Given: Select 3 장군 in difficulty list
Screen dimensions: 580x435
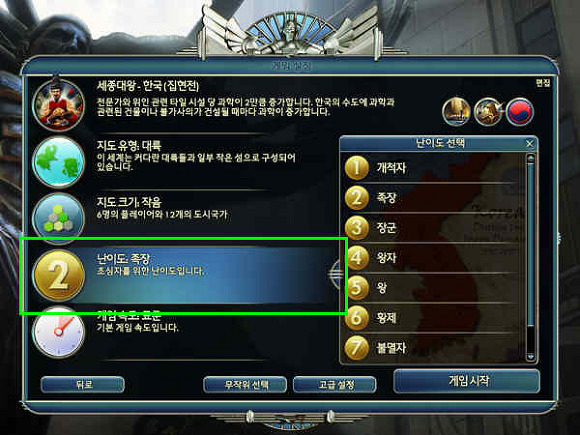Looking at the screenshot, I should (x=434, y=227).
